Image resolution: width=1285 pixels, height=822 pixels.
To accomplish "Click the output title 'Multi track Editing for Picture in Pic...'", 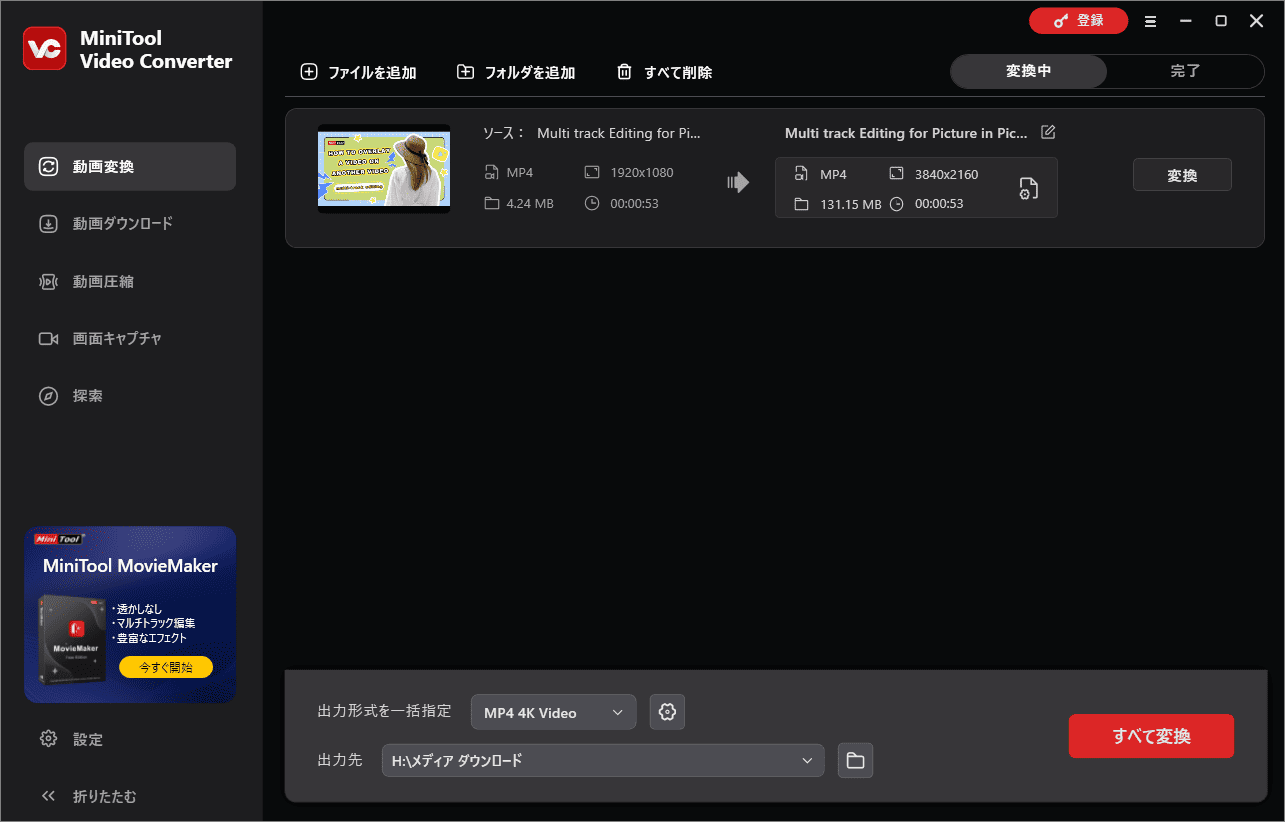I will (906, 133).
